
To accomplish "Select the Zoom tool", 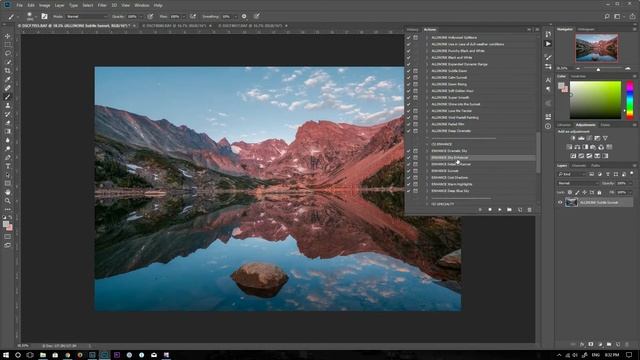I will click(x=7, y=201).
